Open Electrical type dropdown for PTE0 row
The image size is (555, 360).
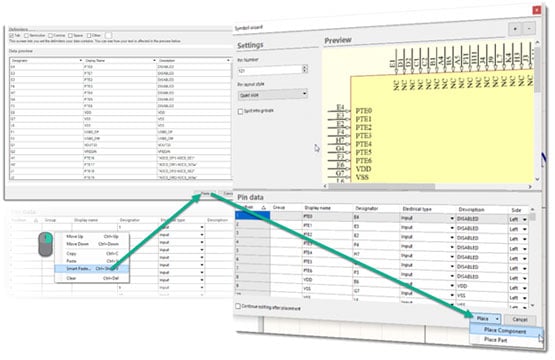[x=452, y=219]
